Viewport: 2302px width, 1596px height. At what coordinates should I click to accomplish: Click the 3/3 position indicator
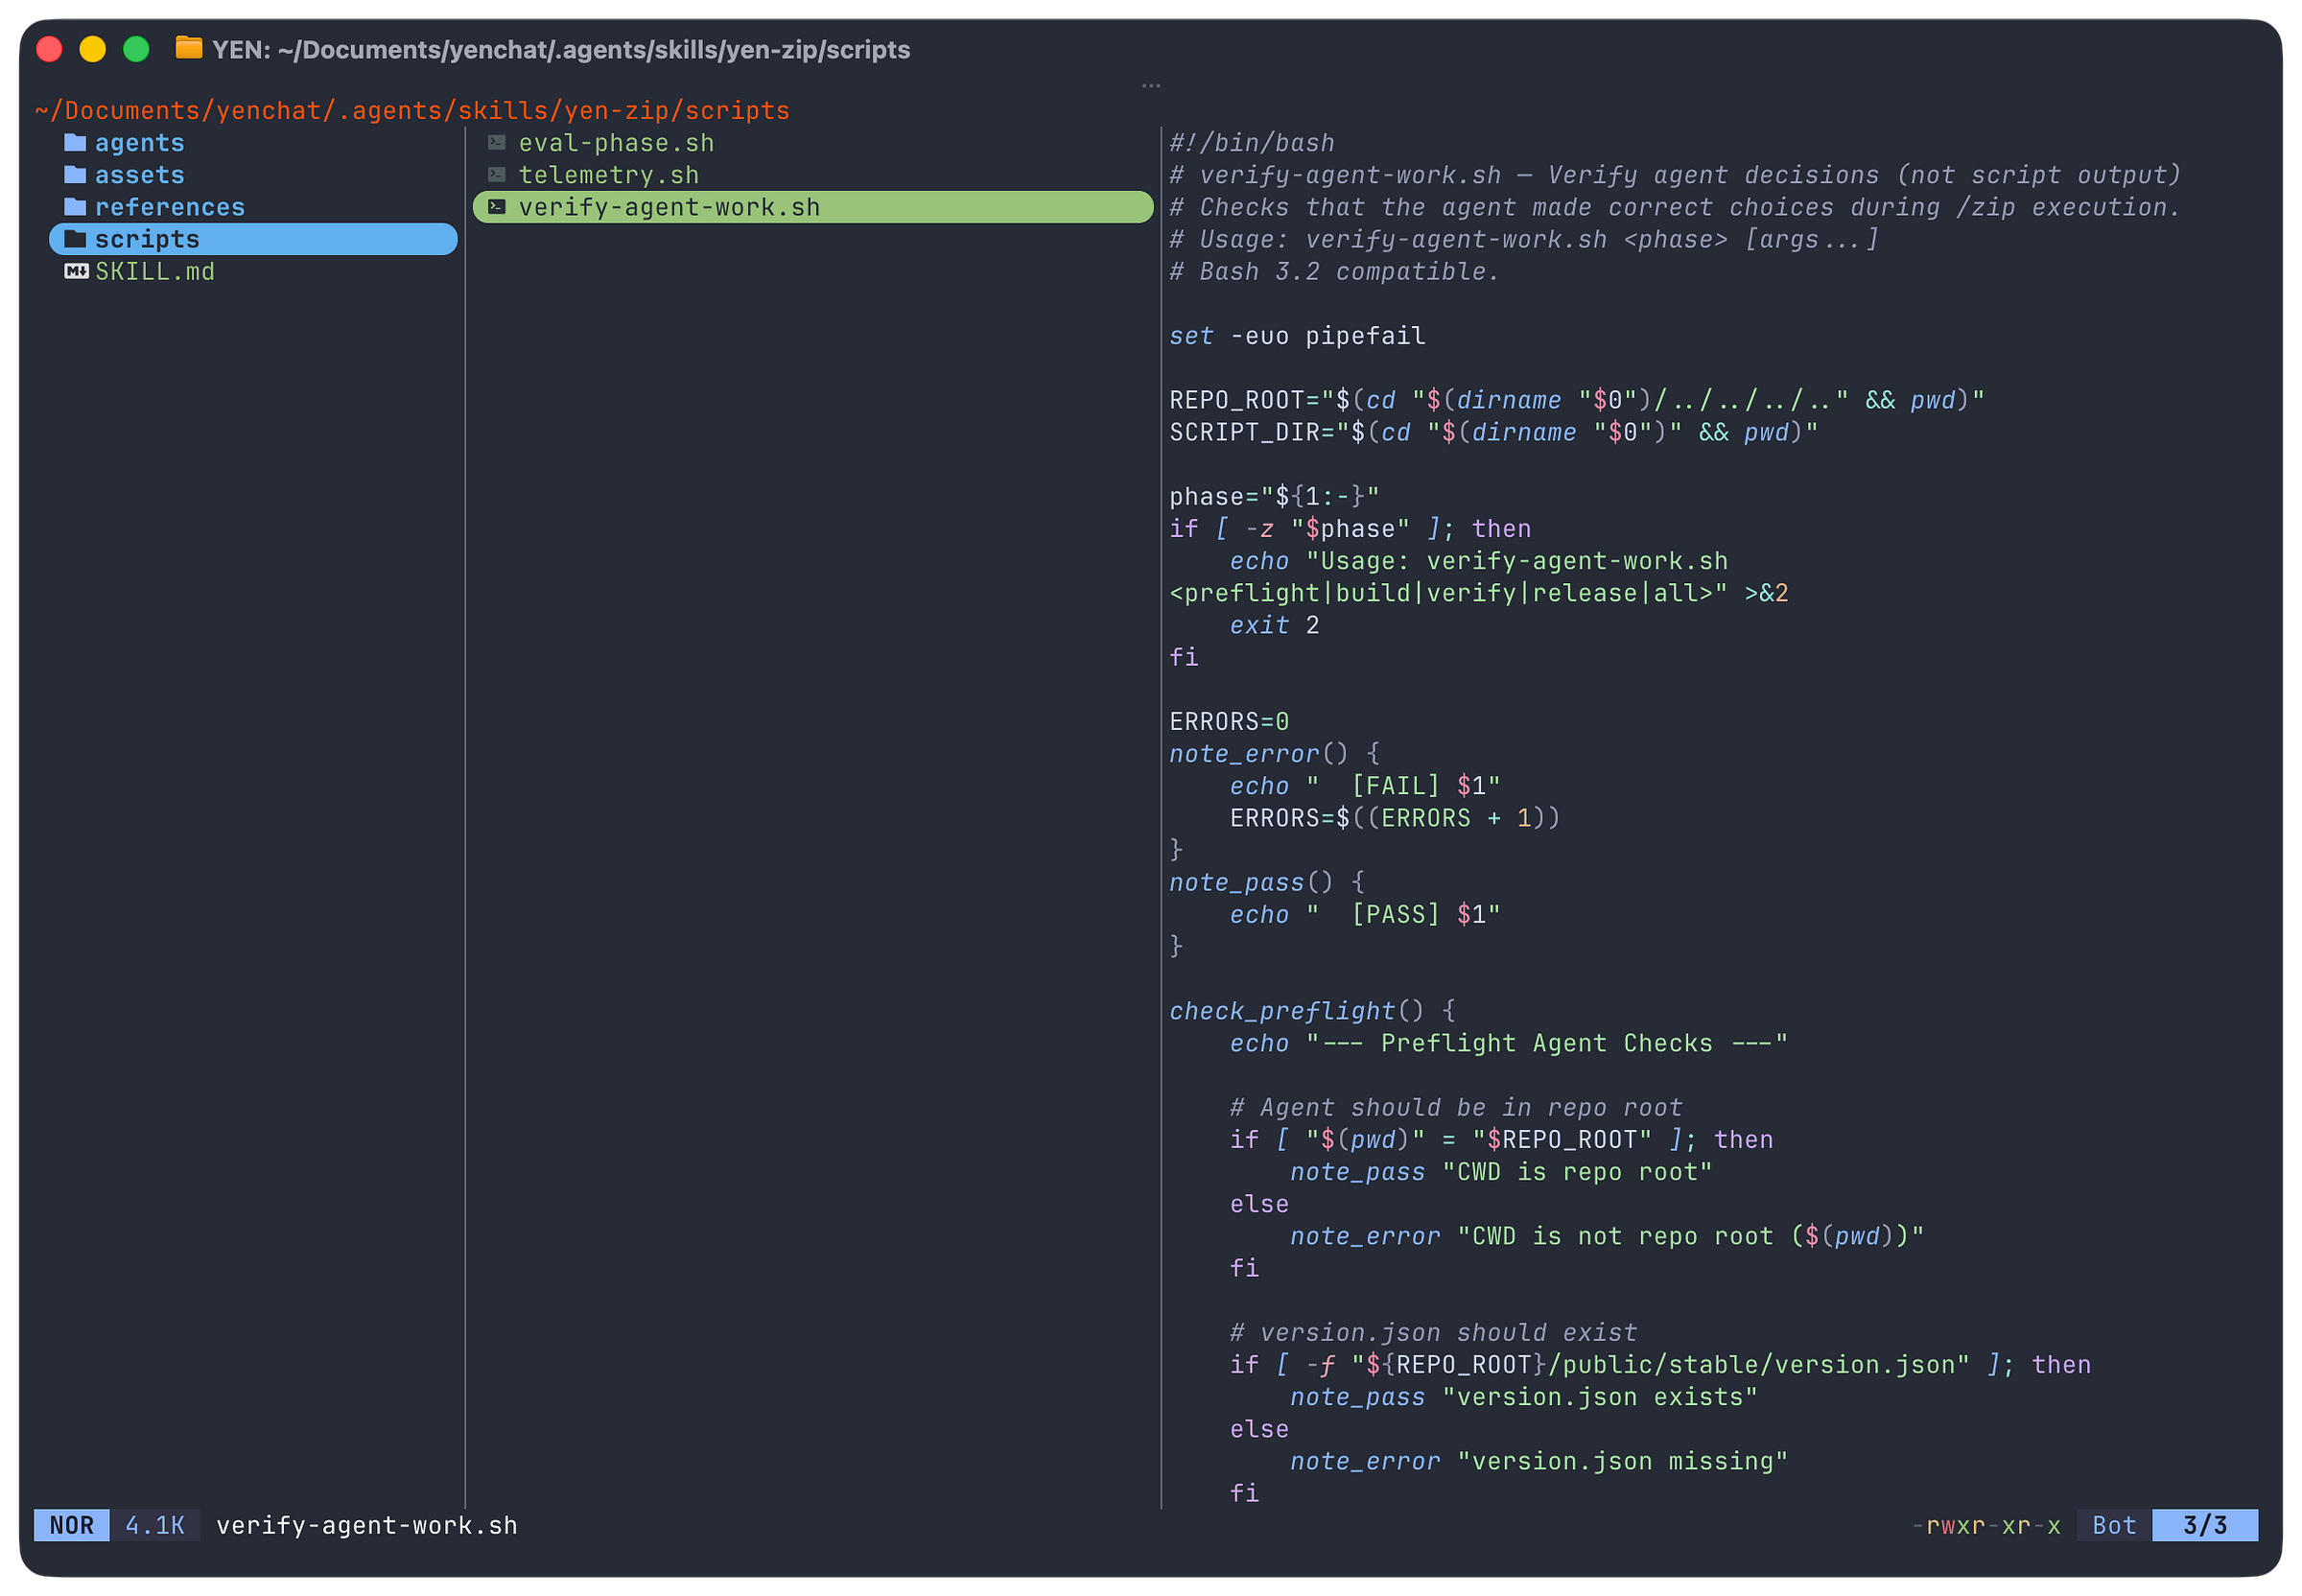2204,1525
